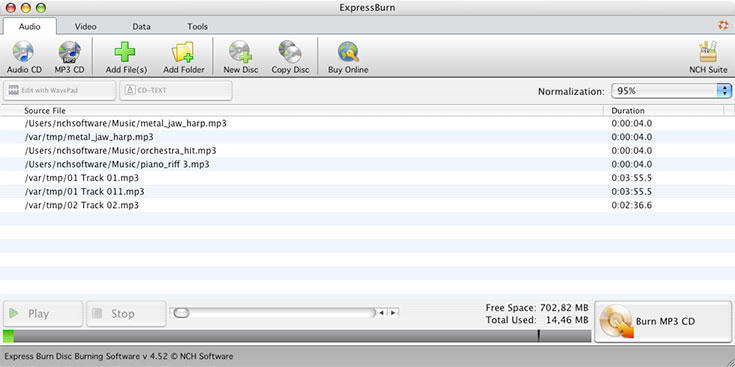Select the piano_riff 3.mp3 file row
Viewport: 735px width, 367px height.
(x=368, y=165)
